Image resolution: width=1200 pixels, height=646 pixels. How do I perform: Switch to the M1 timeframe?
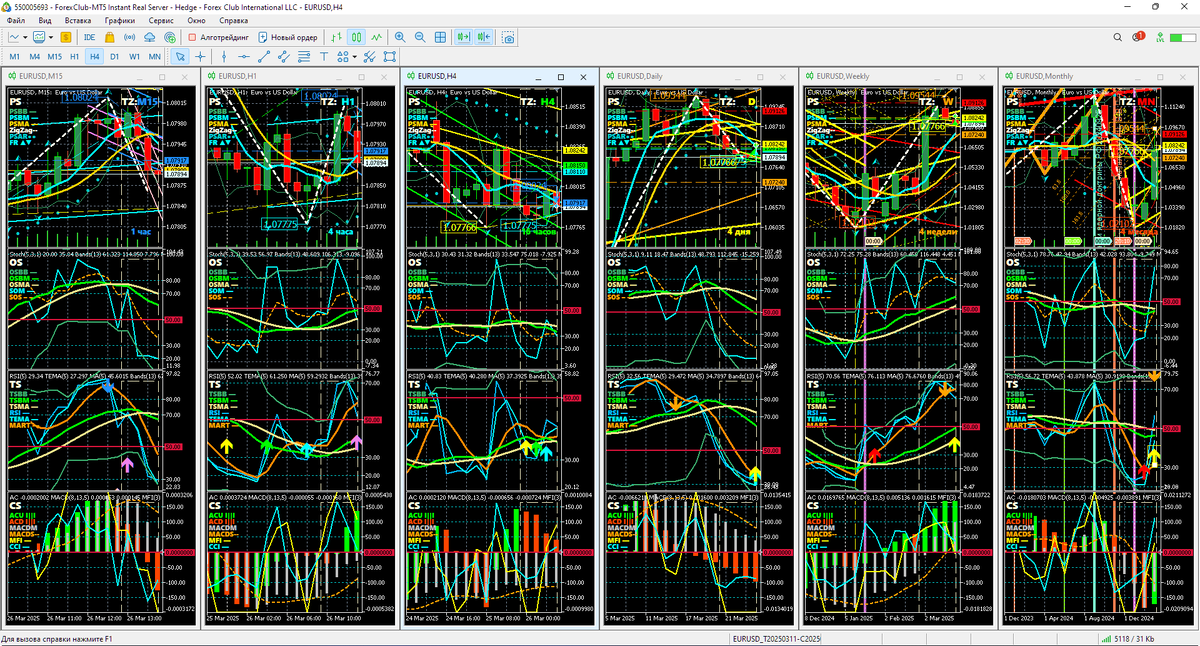coord(14,57)
